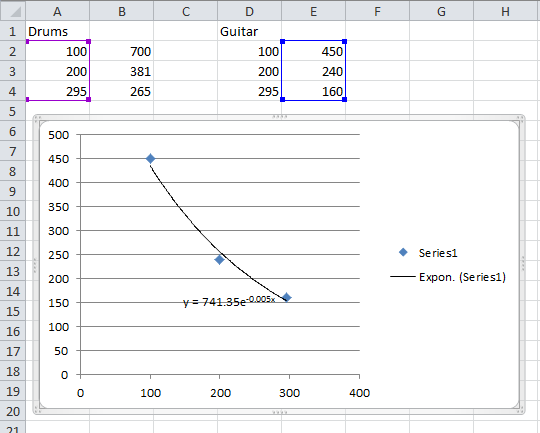This screenshot has height=433, width=540.
Task: Click the Expon. (Series1) legend entry
Action: coord(448,277)
